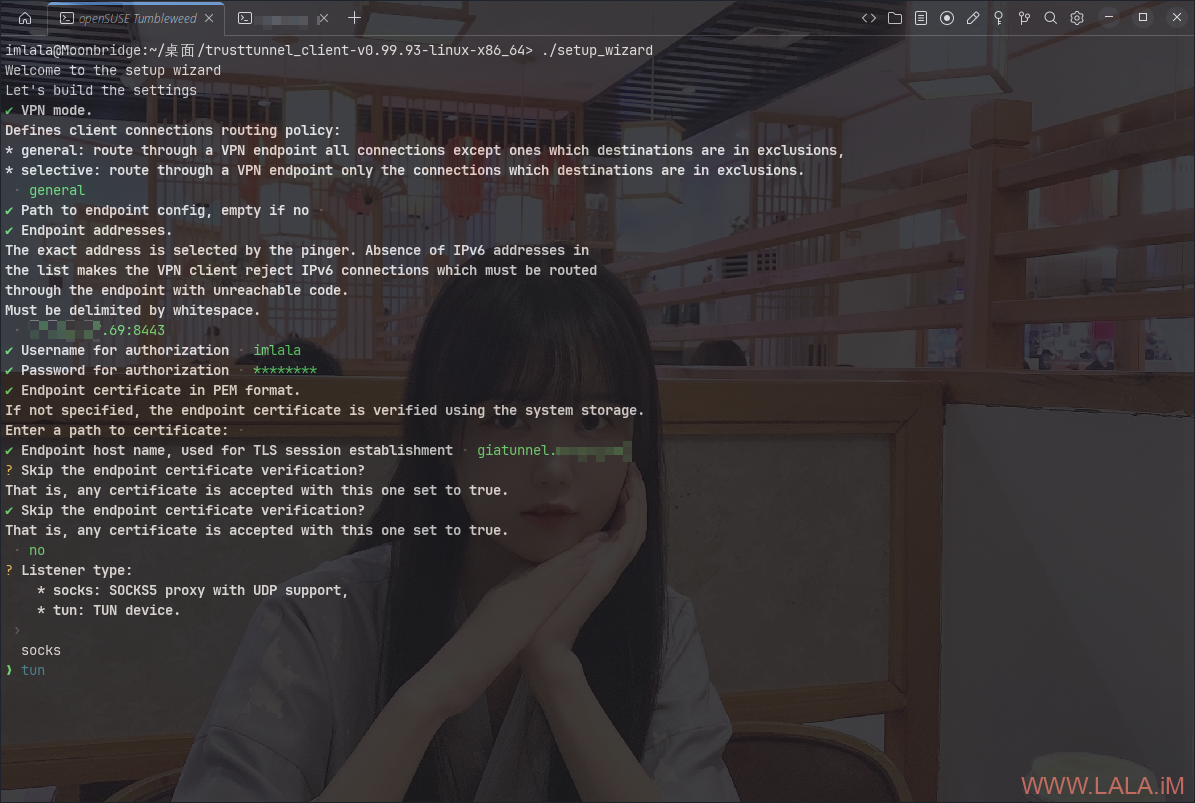Open the code snippets angle-bracket icon
This screenshot has width=1195, height=803.
[869, 18]
